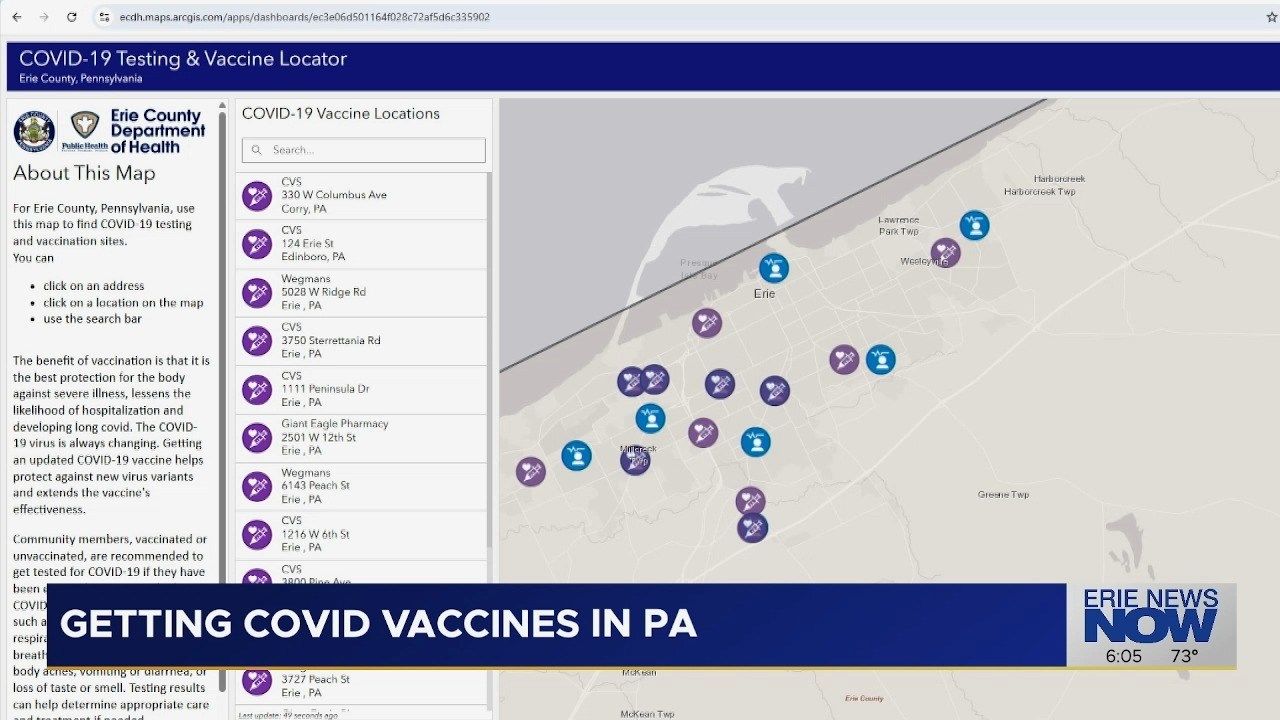Viewport: 1280px width, 720px height.
Task: Select Wegmans 5028 W Ridge Rd syringe icon
Action: pos(257,293)
